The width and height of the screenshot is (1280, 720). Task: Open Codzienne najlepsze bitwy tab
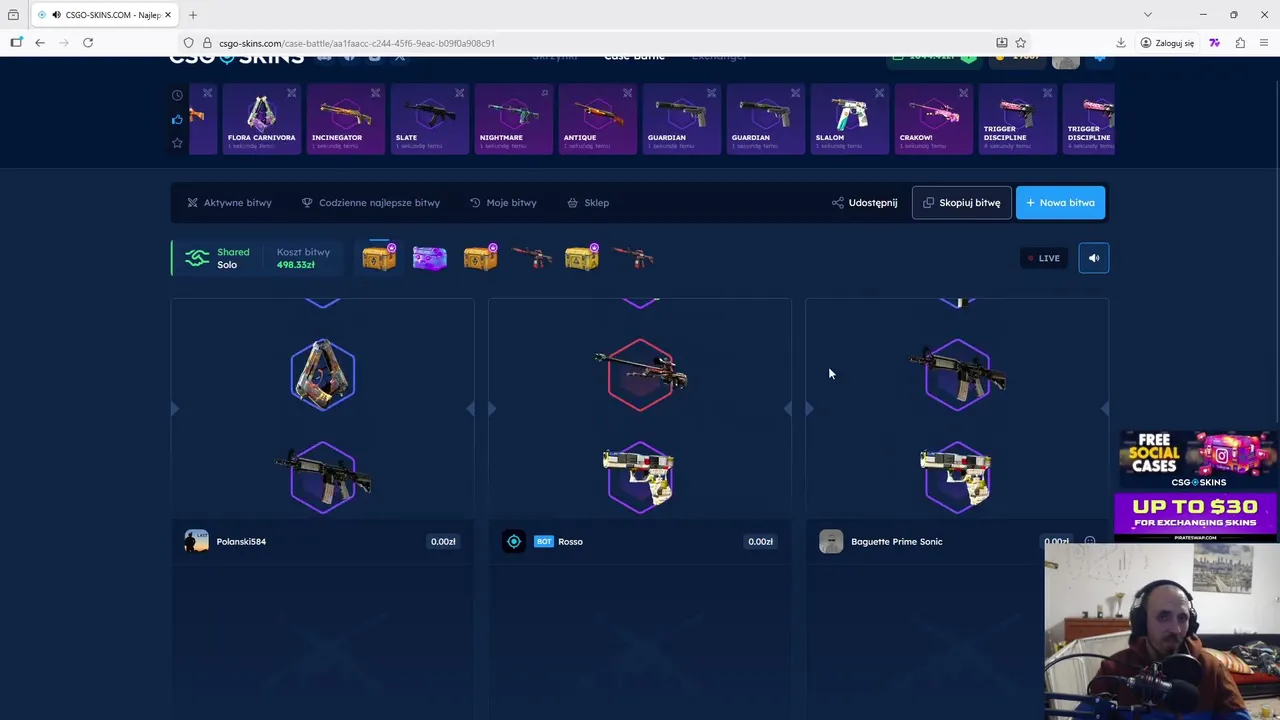click(x=371, y=202)
